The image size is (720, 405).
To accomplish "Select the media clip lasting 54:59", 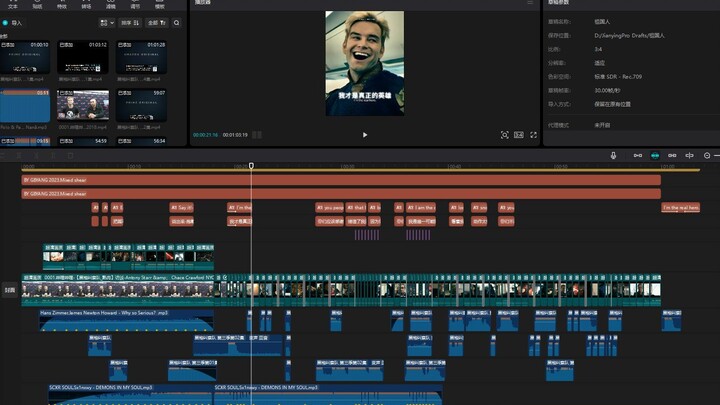I will tap(83, 141).
